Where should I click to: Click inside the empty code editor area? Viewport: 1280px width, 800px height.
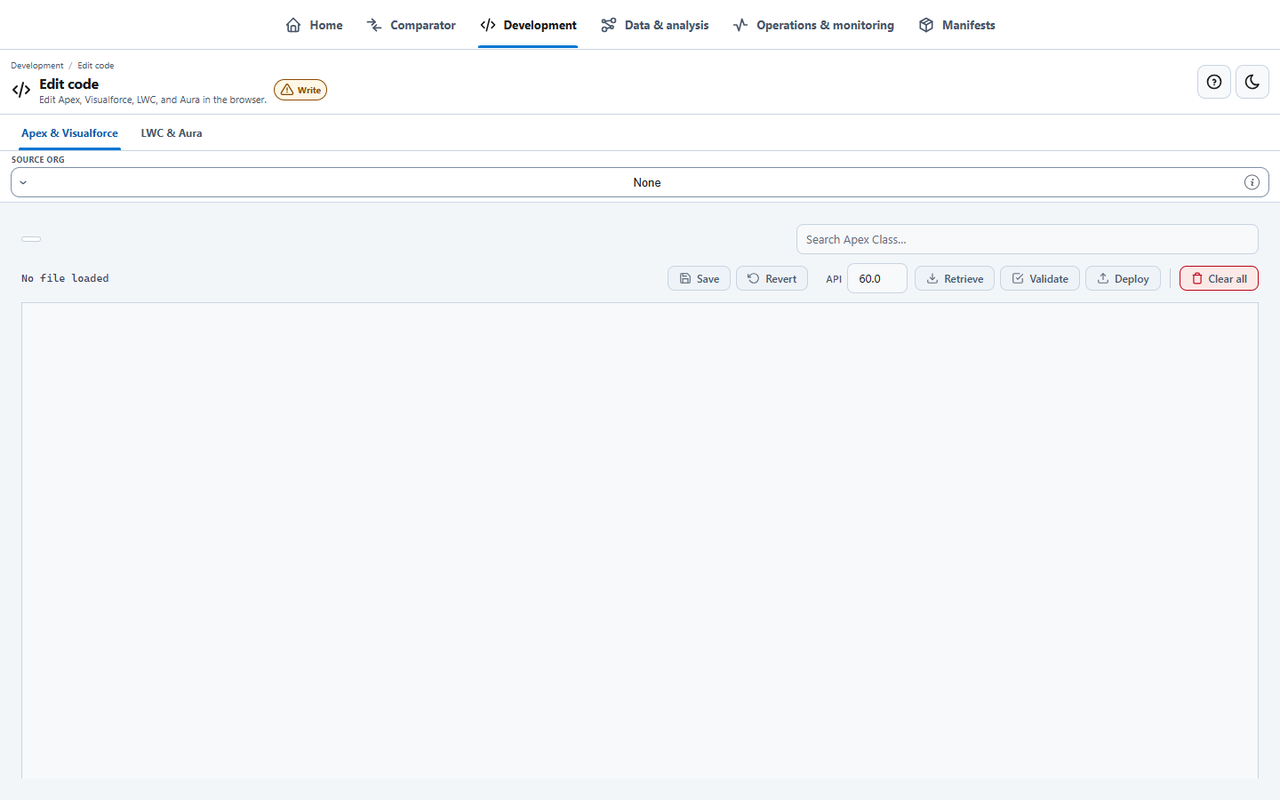[x=640, y=540]
